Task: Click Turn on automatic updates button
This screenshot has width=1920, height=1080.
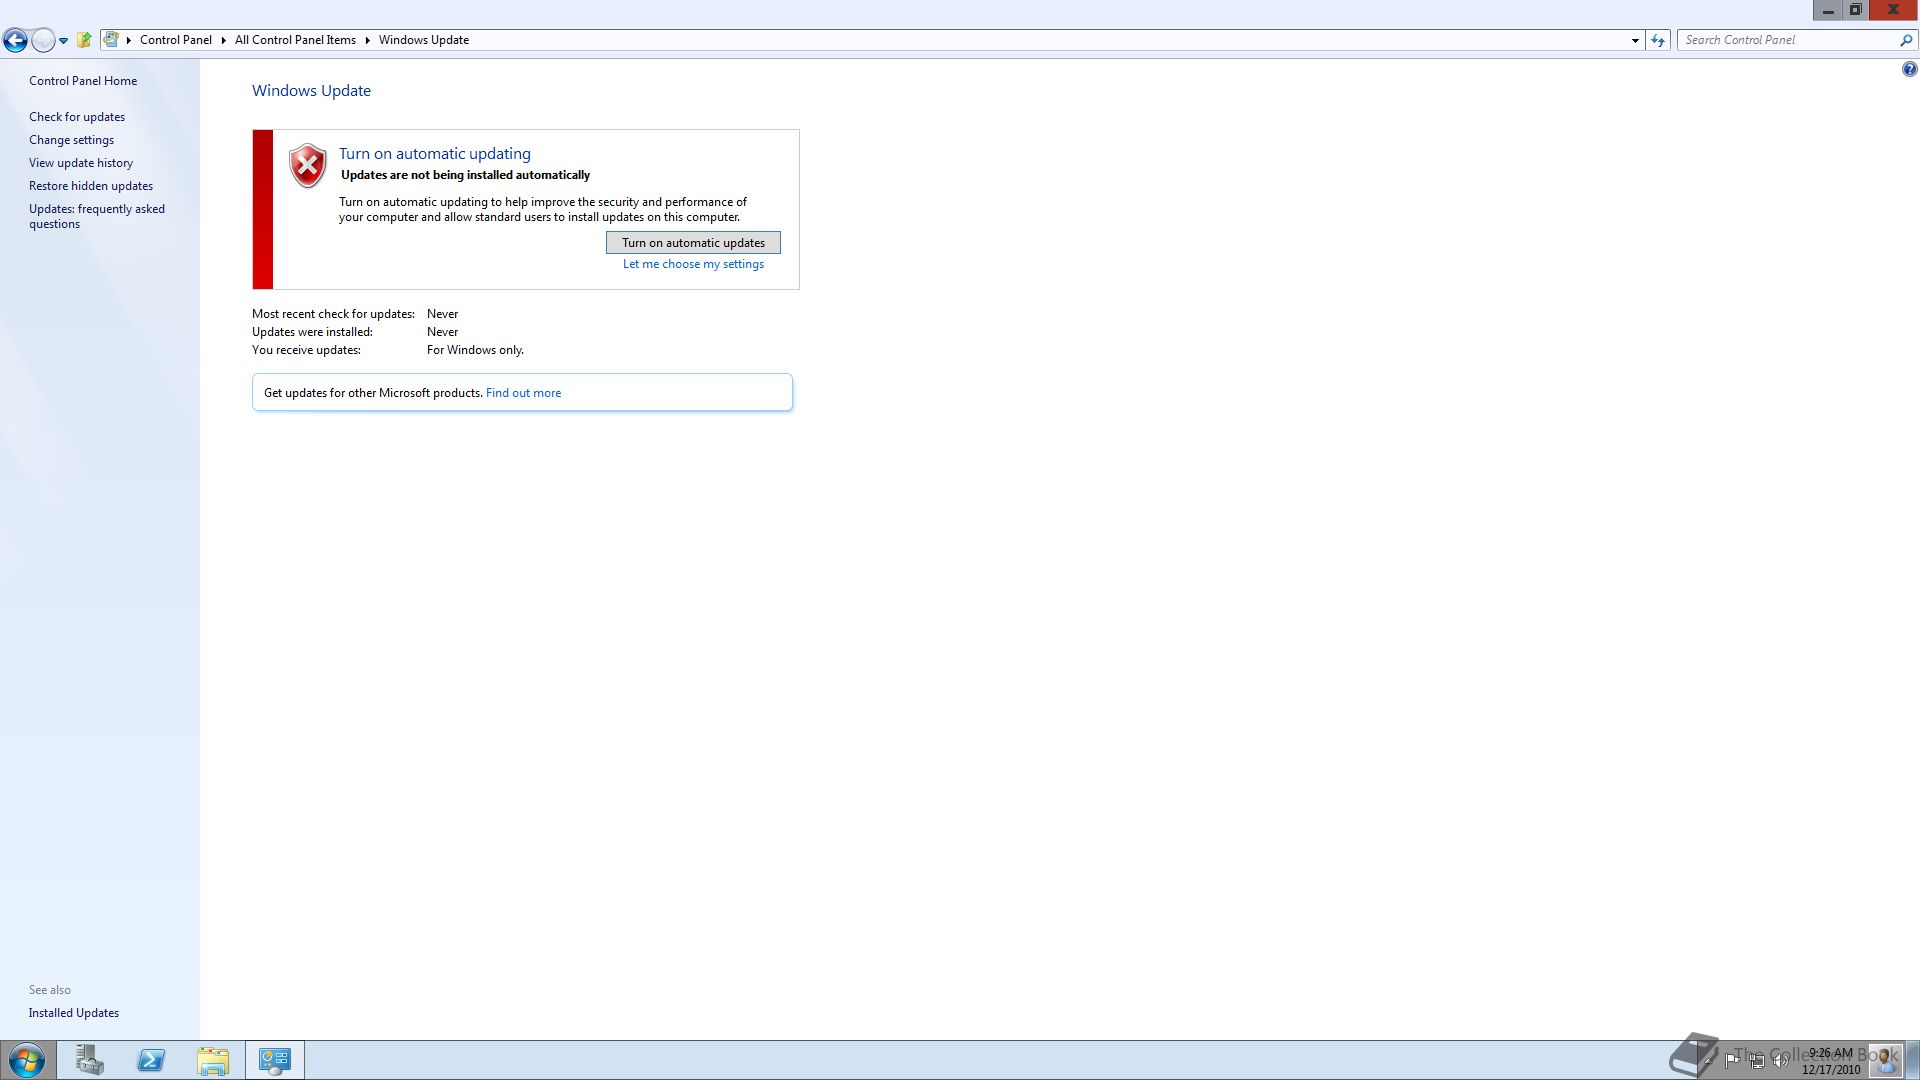Action: click(x=693, y=243)
